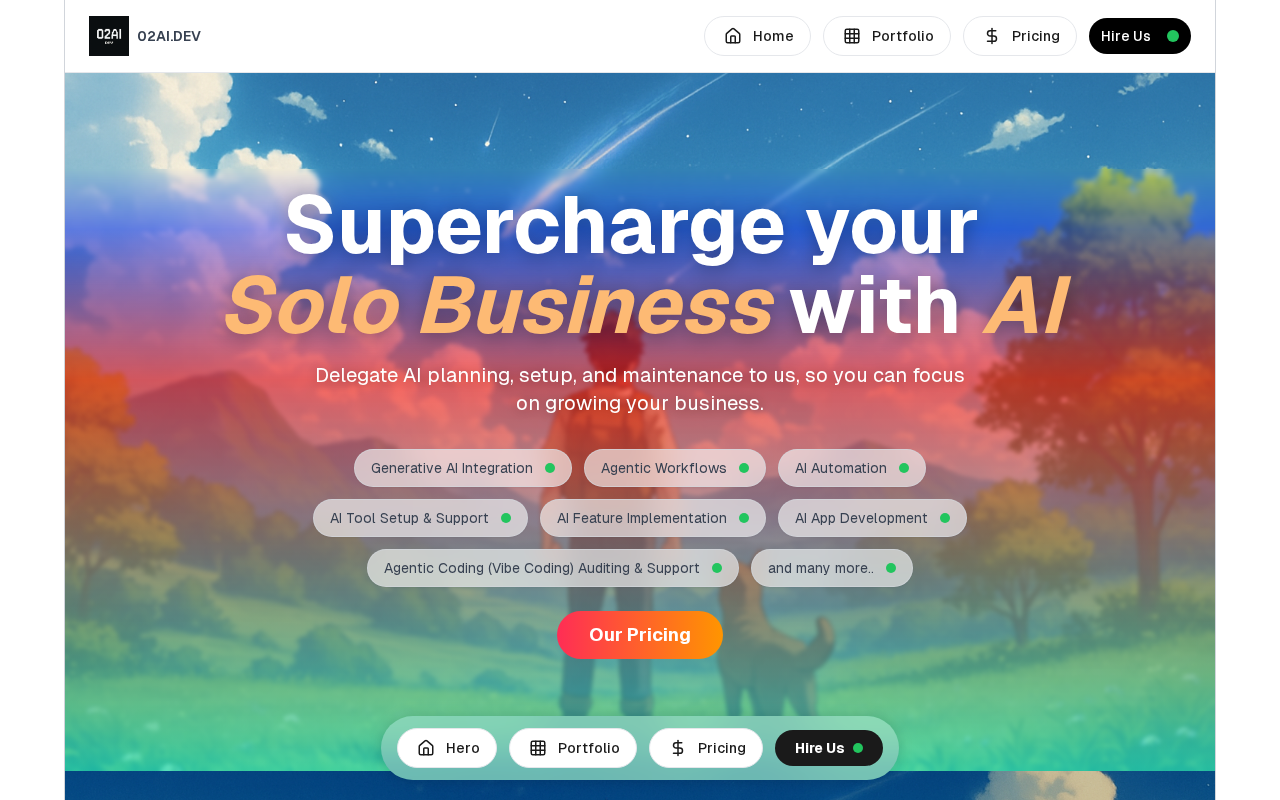This screenshot has width=1280, height=800.
Task: Click the house icon in bottom Hero button
Action: [426, 748]
